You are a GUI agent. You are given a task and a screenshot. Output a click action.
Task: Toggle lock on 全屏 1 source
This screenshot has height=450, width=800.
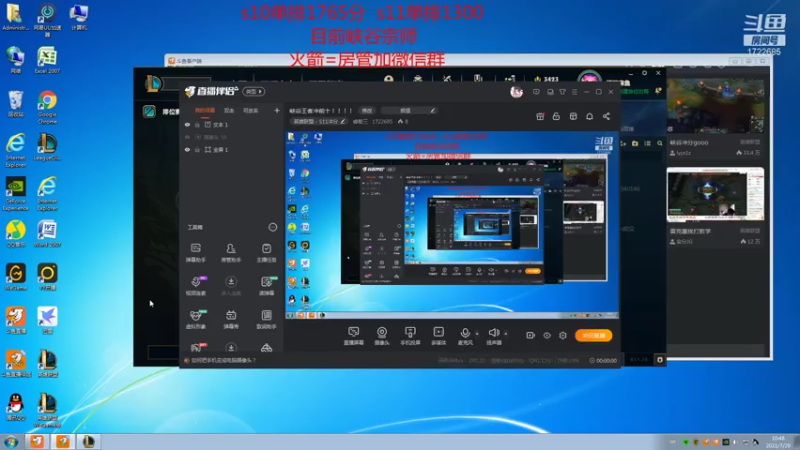point(197,149)
